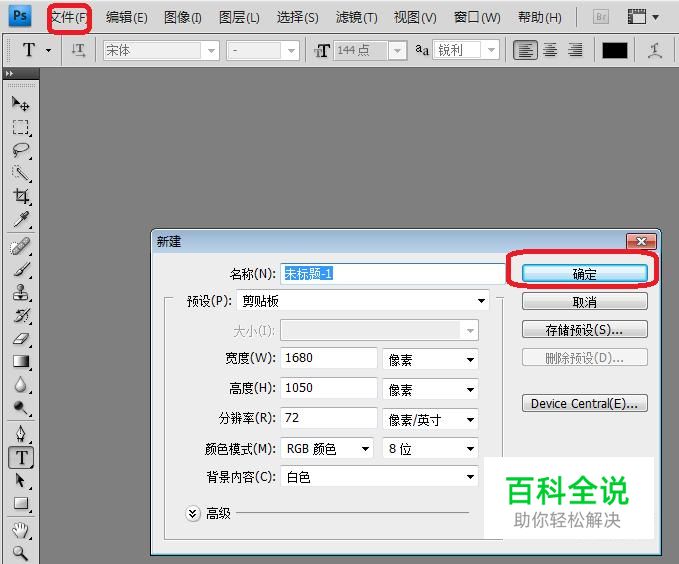Open the bit depth dropdown 8 位
The height and width of the screenshot is (564, 679).
(430, 448)
